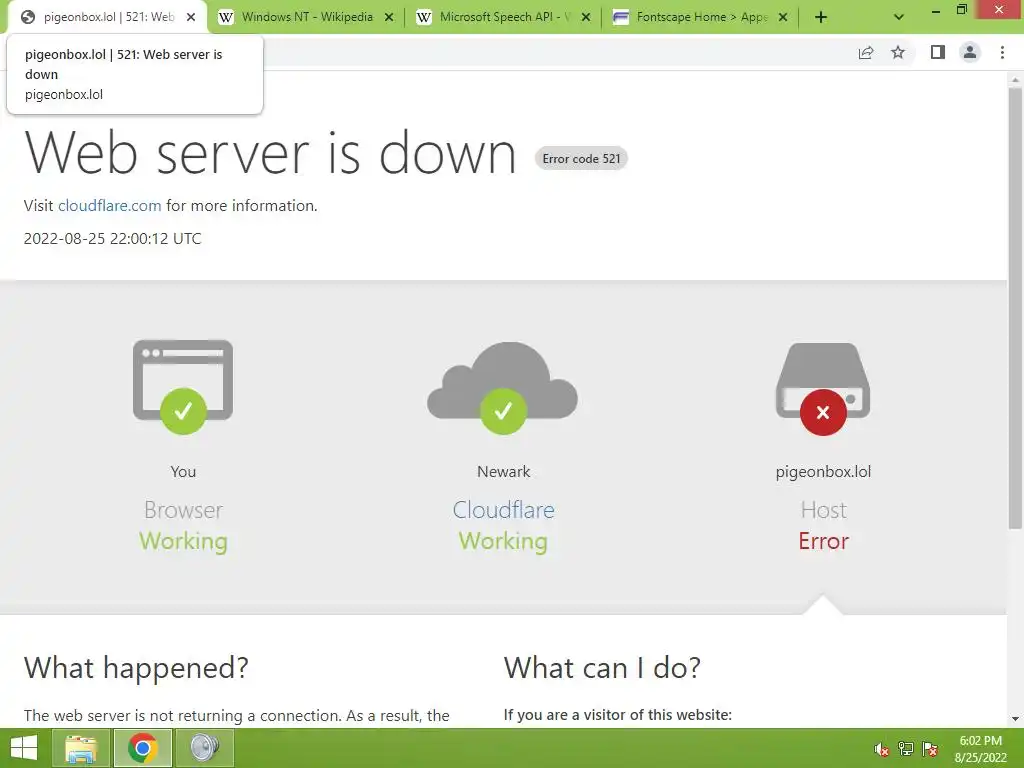Switch to the Fontscape Home tab
This screenshot has width=1024, height=768.
pyautogui.click(x=702, y=17)
